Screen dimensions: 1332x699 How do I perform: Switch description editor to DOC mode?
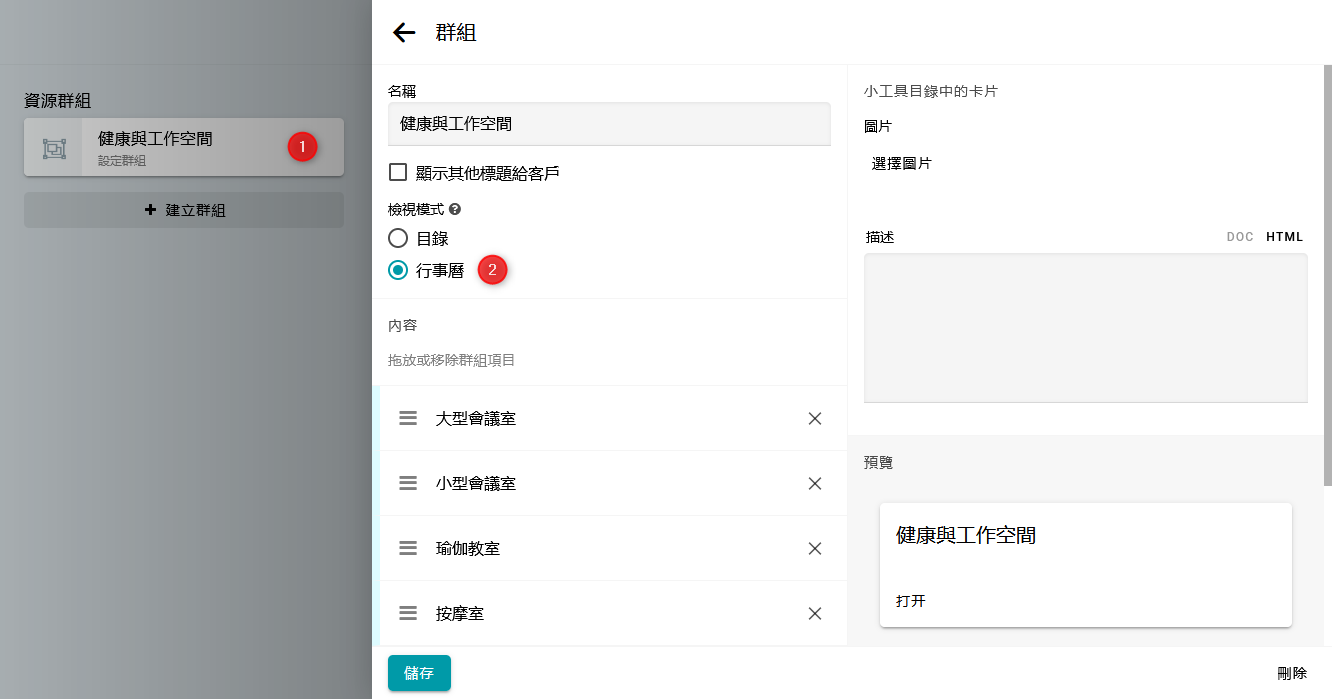[x=1240, y=237]
